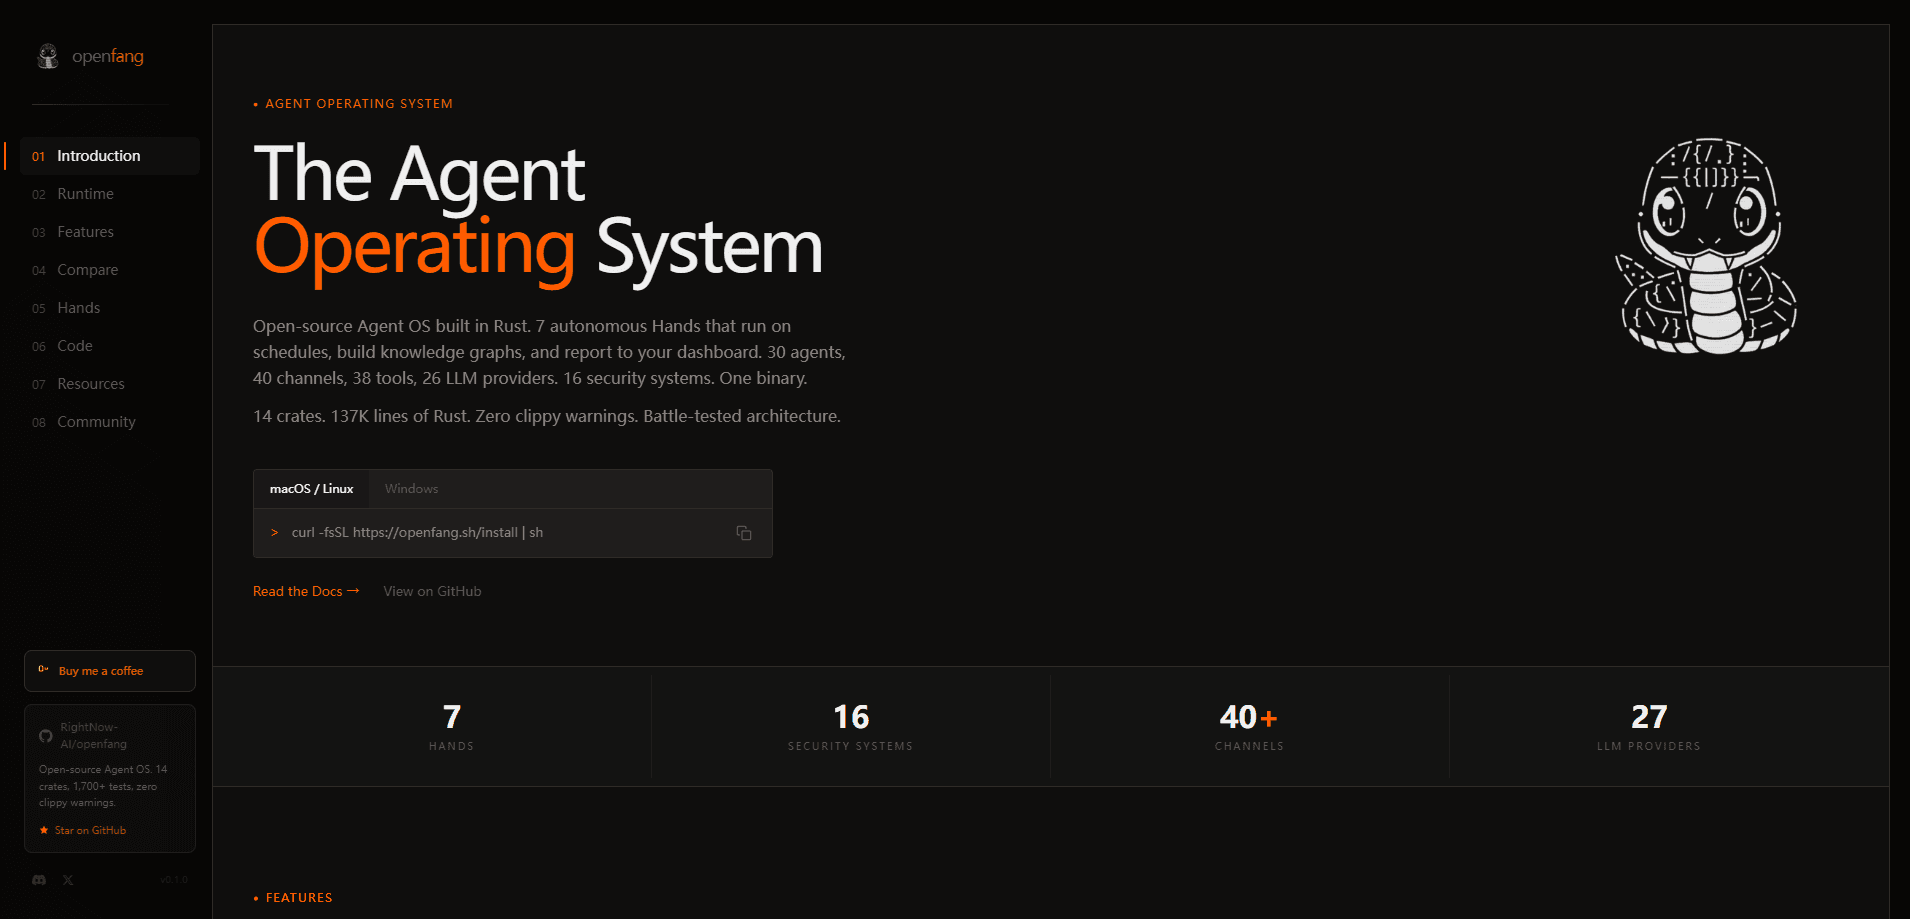Click the openfang brand name
Screen dimensions: 1910x919
(x=108, y=56)
